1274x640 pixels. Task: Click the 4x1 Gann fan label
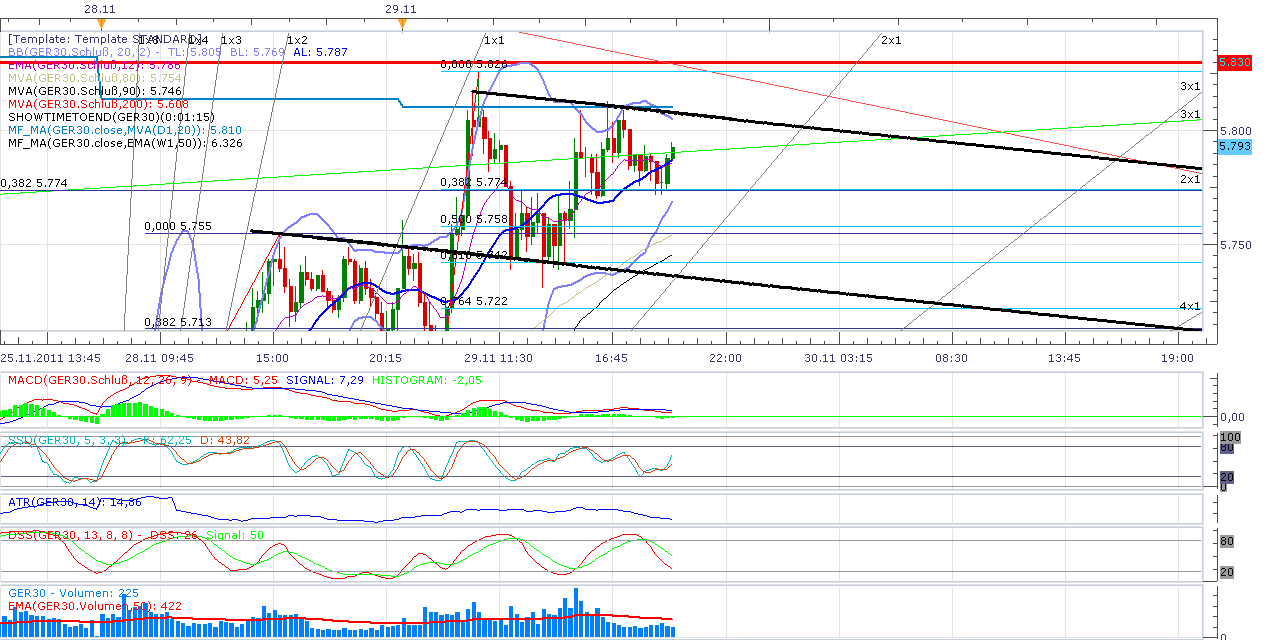tap(1189, 306)
